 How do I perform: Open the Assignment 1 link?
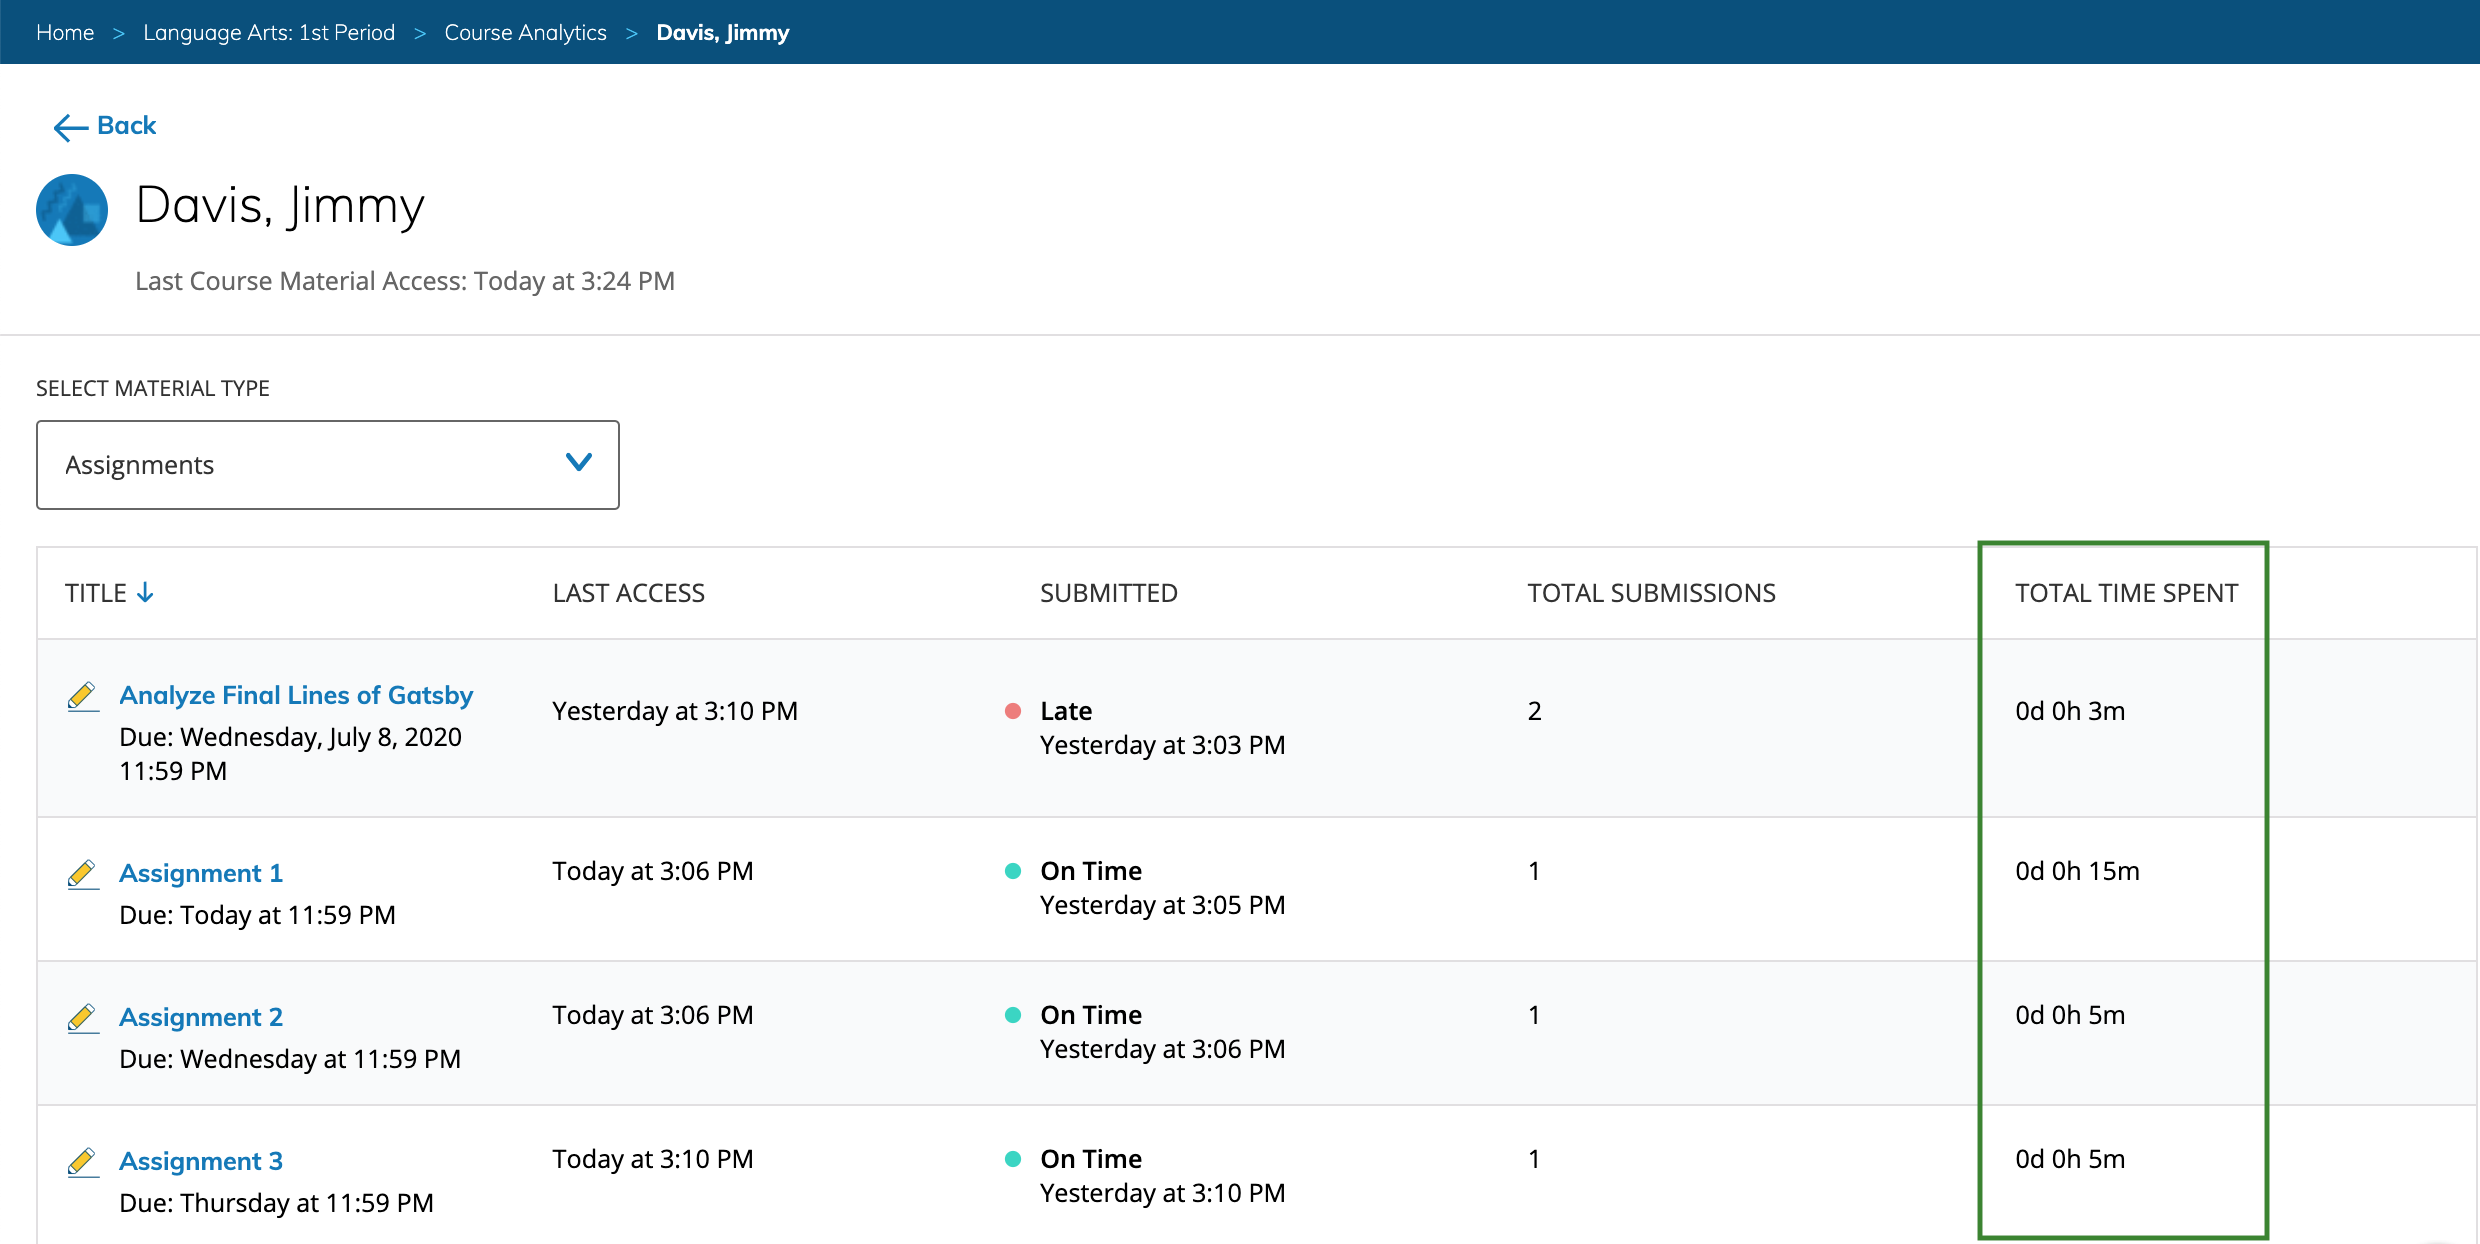coord(201,873)
